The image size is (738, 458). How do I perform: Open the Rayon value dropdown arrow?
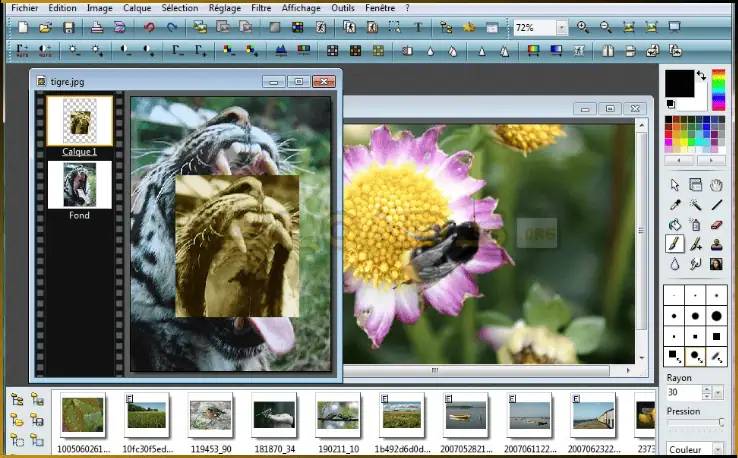[x=718, y=392]
